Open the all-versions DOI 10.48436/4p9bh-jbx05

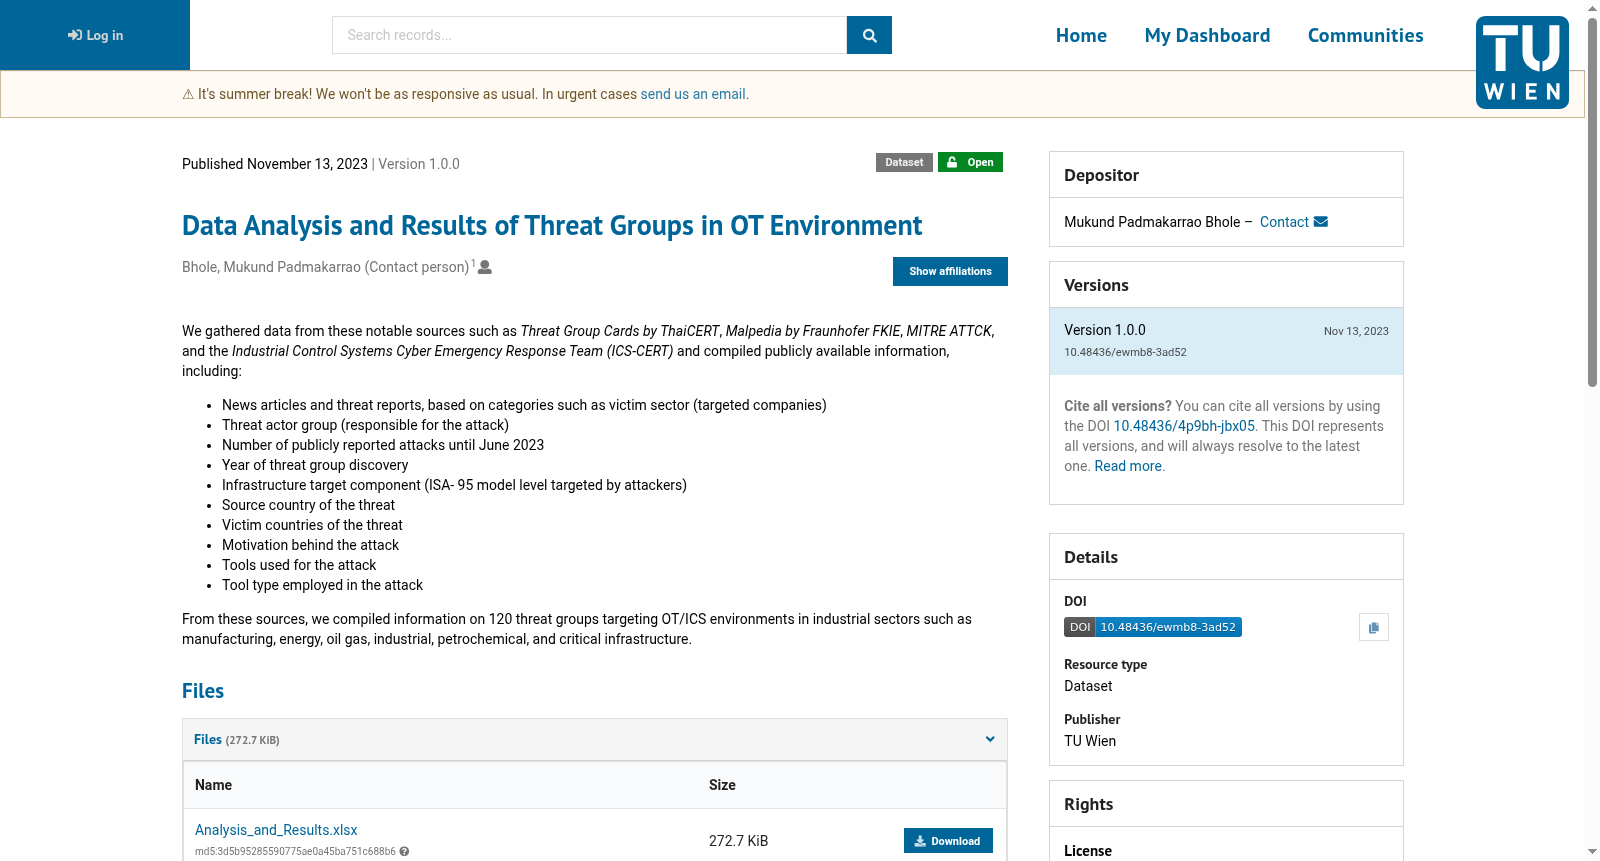pos(1184,426)
